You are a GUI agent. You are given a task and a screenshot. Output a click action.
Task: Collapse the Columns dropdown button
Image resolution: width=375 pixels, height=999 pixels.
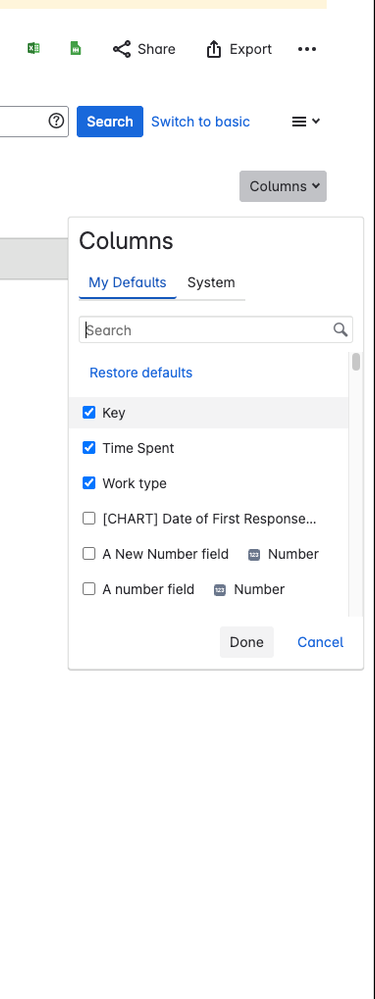(x=283, y=186)
